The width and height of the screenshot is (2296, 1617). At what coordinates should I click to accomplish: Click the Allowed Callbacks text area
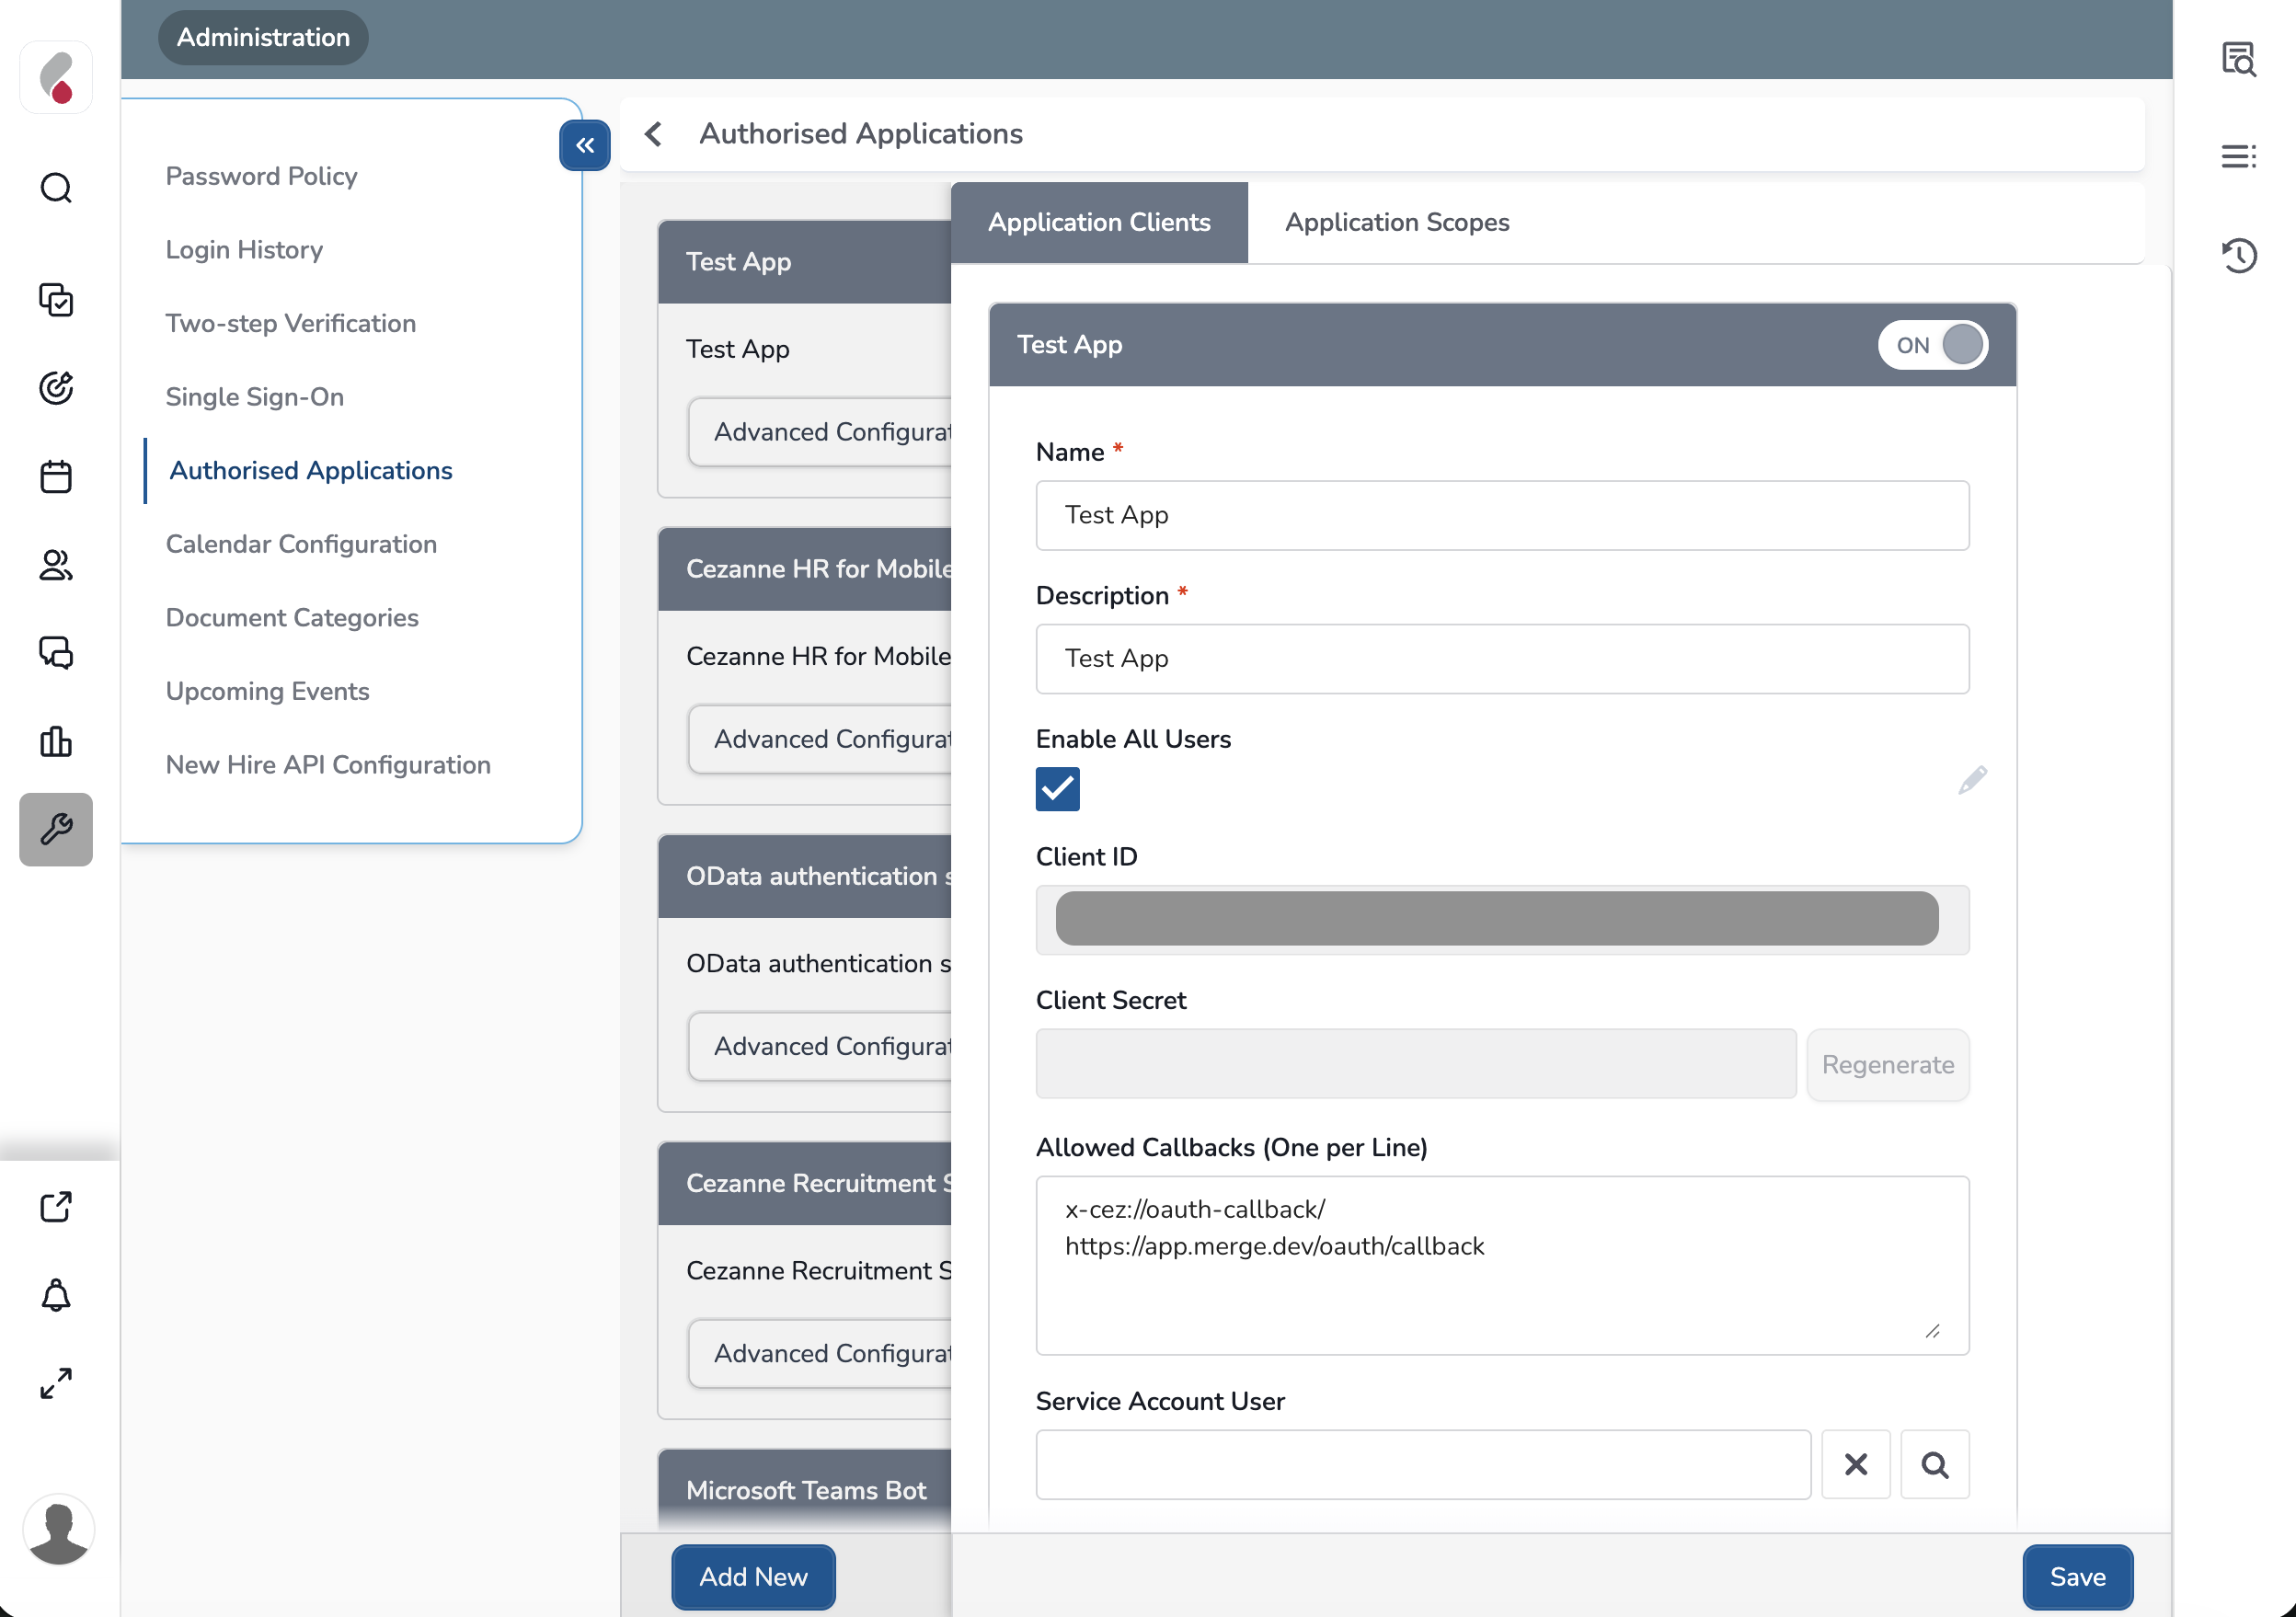(1502, 1265)
